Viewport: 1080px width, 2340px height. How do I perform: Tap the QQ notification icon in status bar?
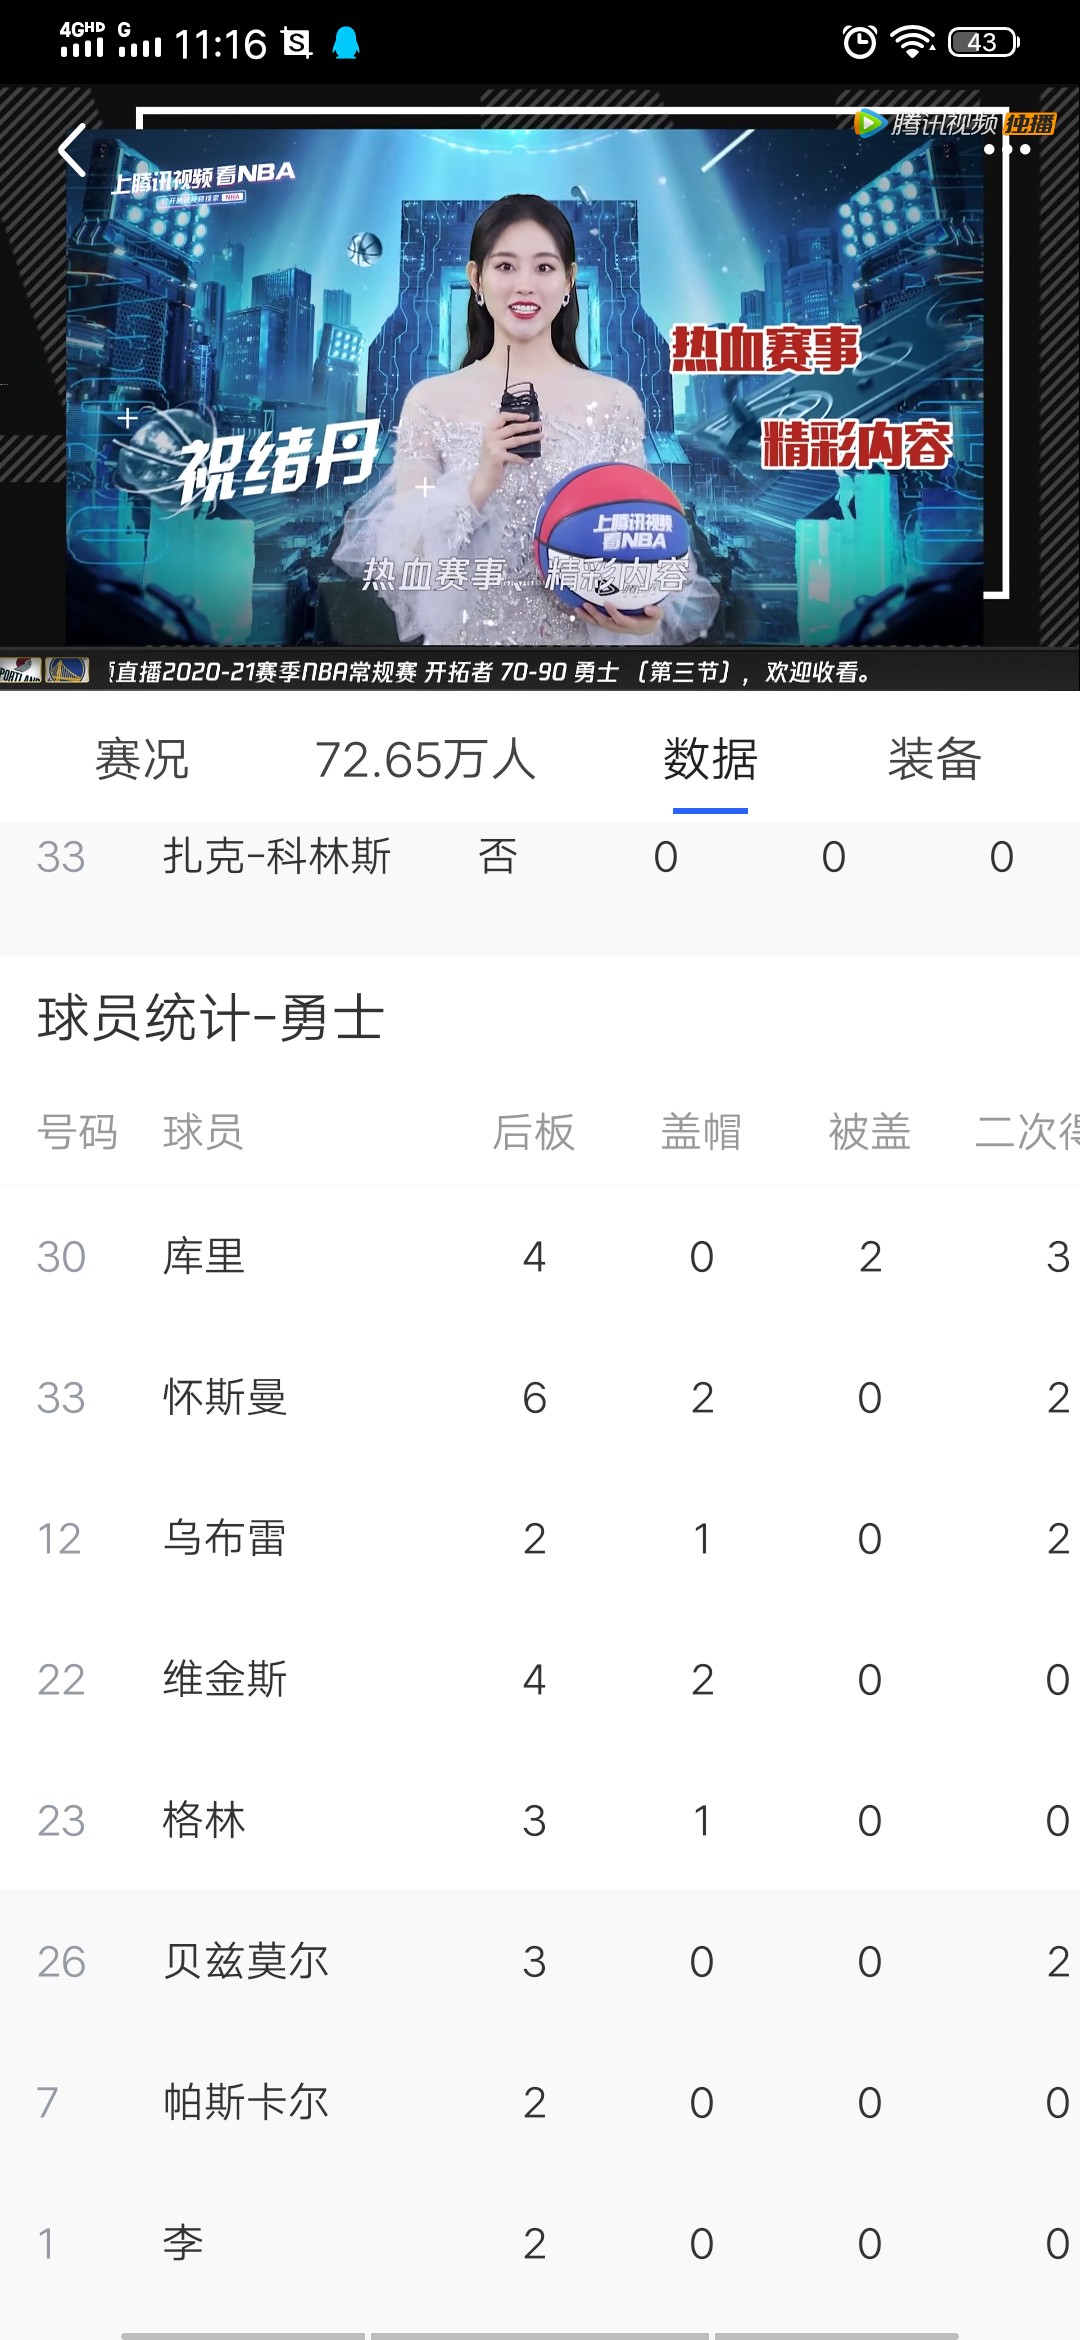point(346,43)
